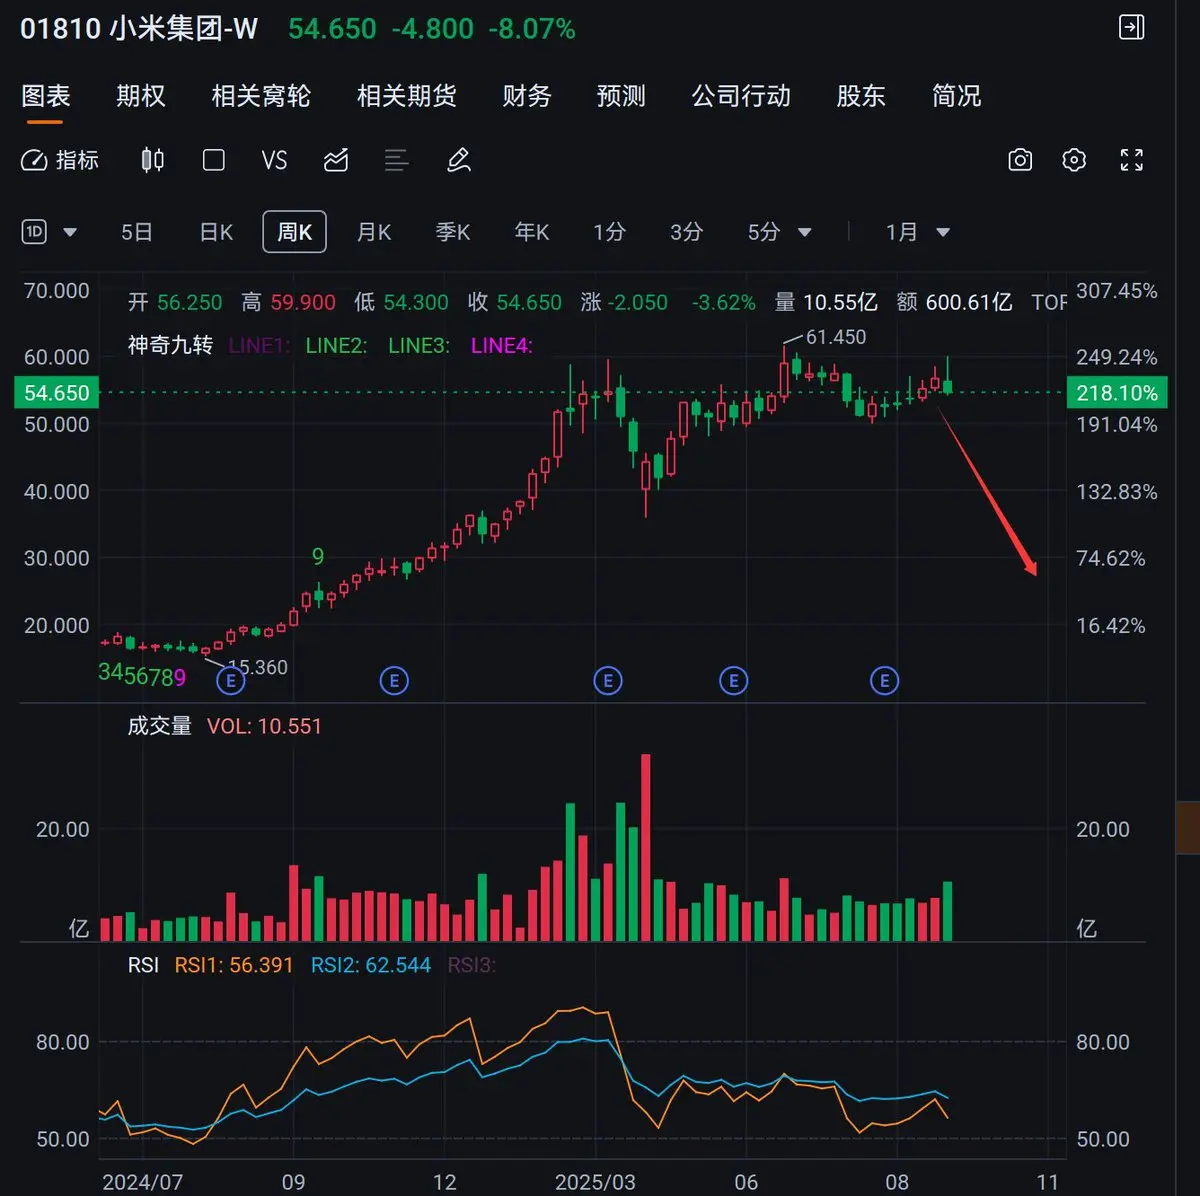1200x1196 pixels.
Task: Click the green 54.650 price tag on axis
Action: coord(57,392)
